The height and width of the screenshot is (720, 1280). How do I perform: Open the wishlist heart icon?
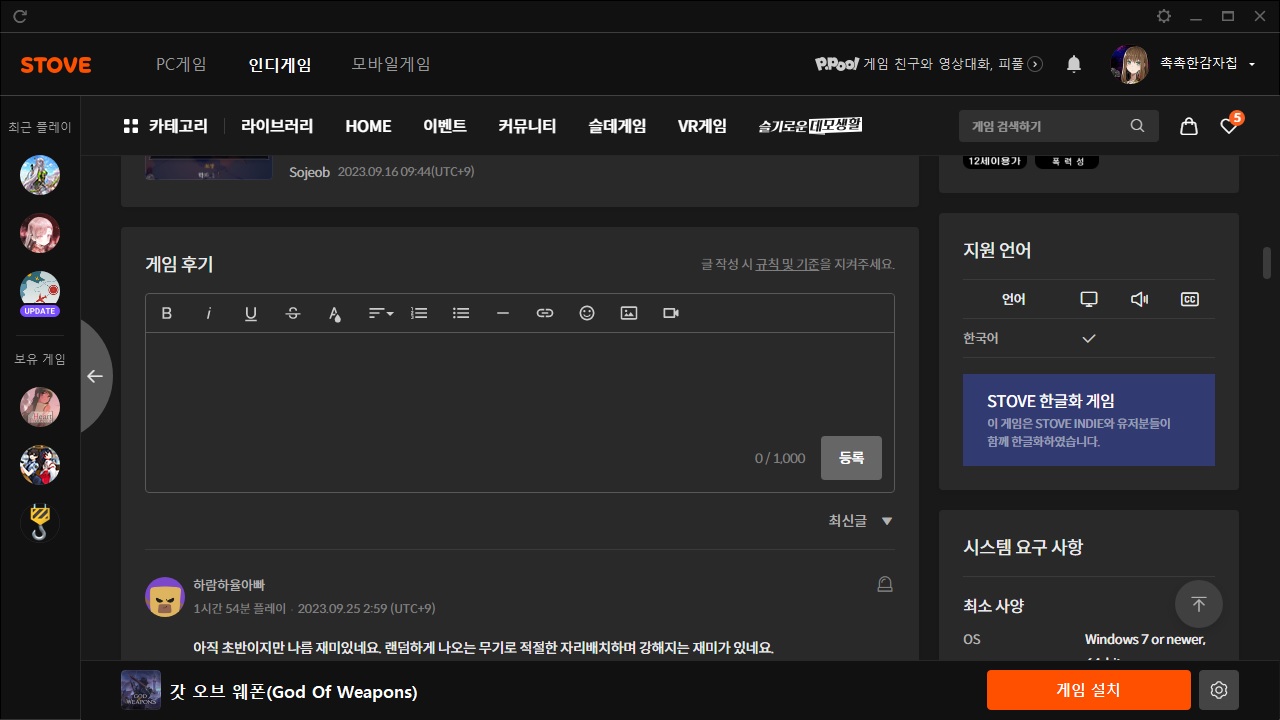1229,126
